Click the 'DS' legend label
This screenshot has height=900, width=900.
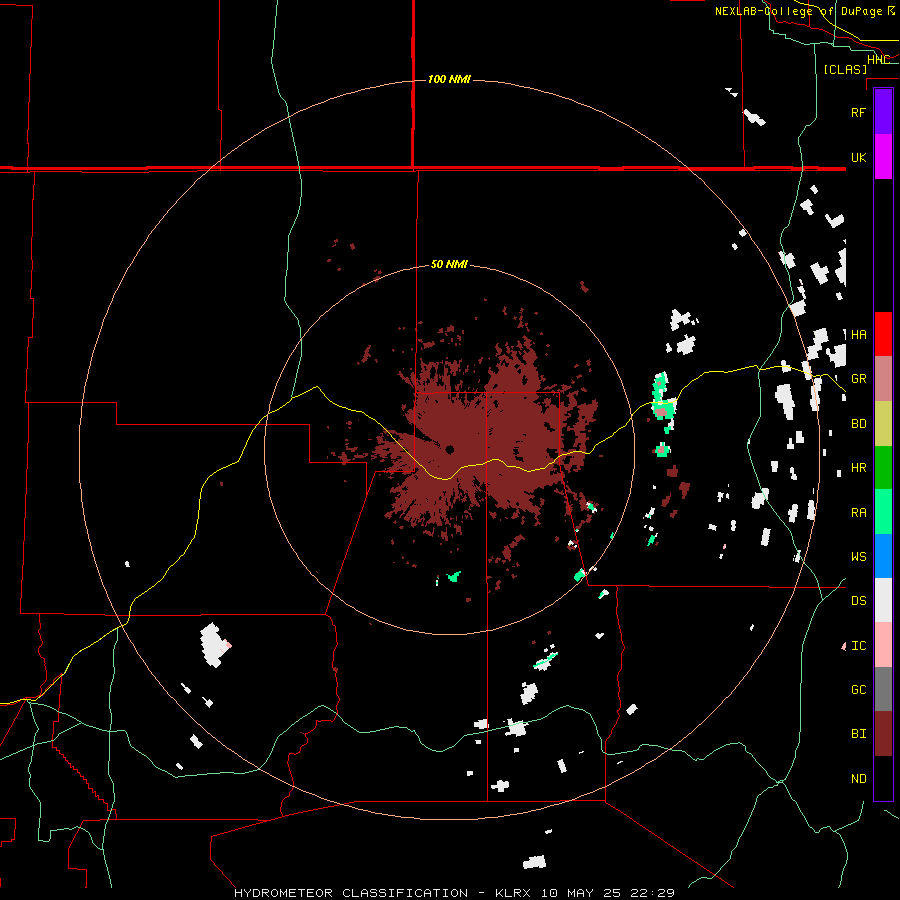[x=858, y=600]
